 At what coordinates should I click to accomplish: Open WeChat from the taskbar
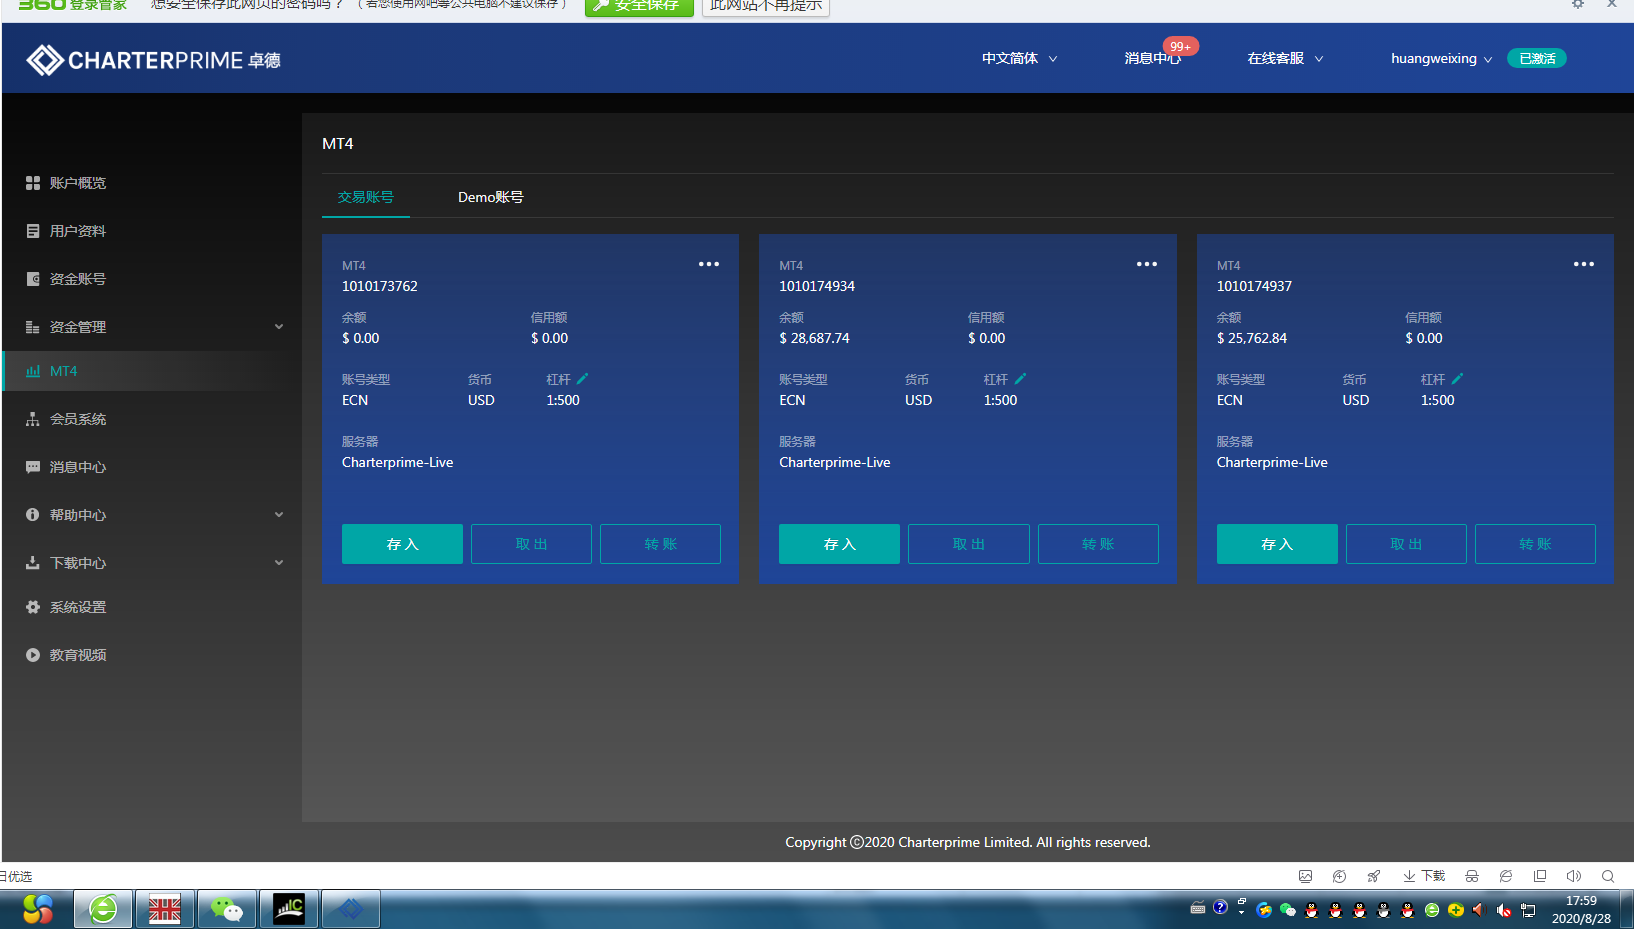pos(227,909)
